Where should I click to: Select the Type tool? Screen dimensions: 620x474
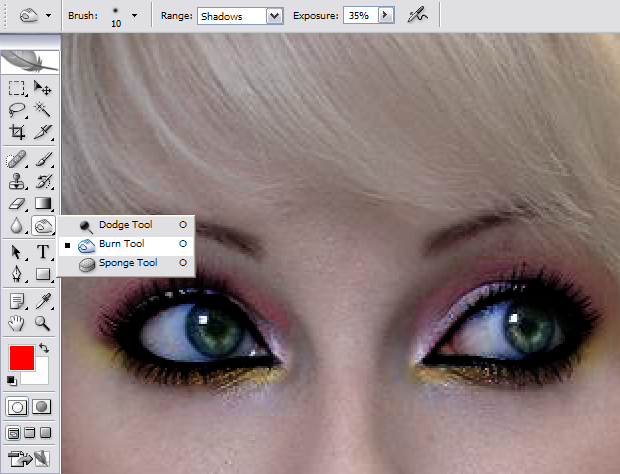(x=42, y=252)
